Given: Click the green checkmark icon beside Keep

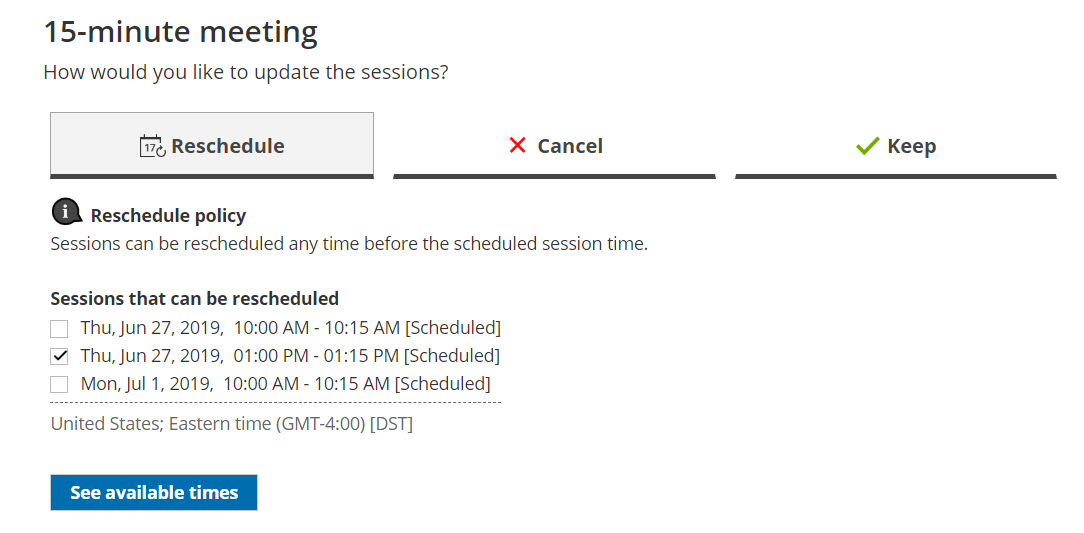Looking at the screenshot, I should pos(867,146).
